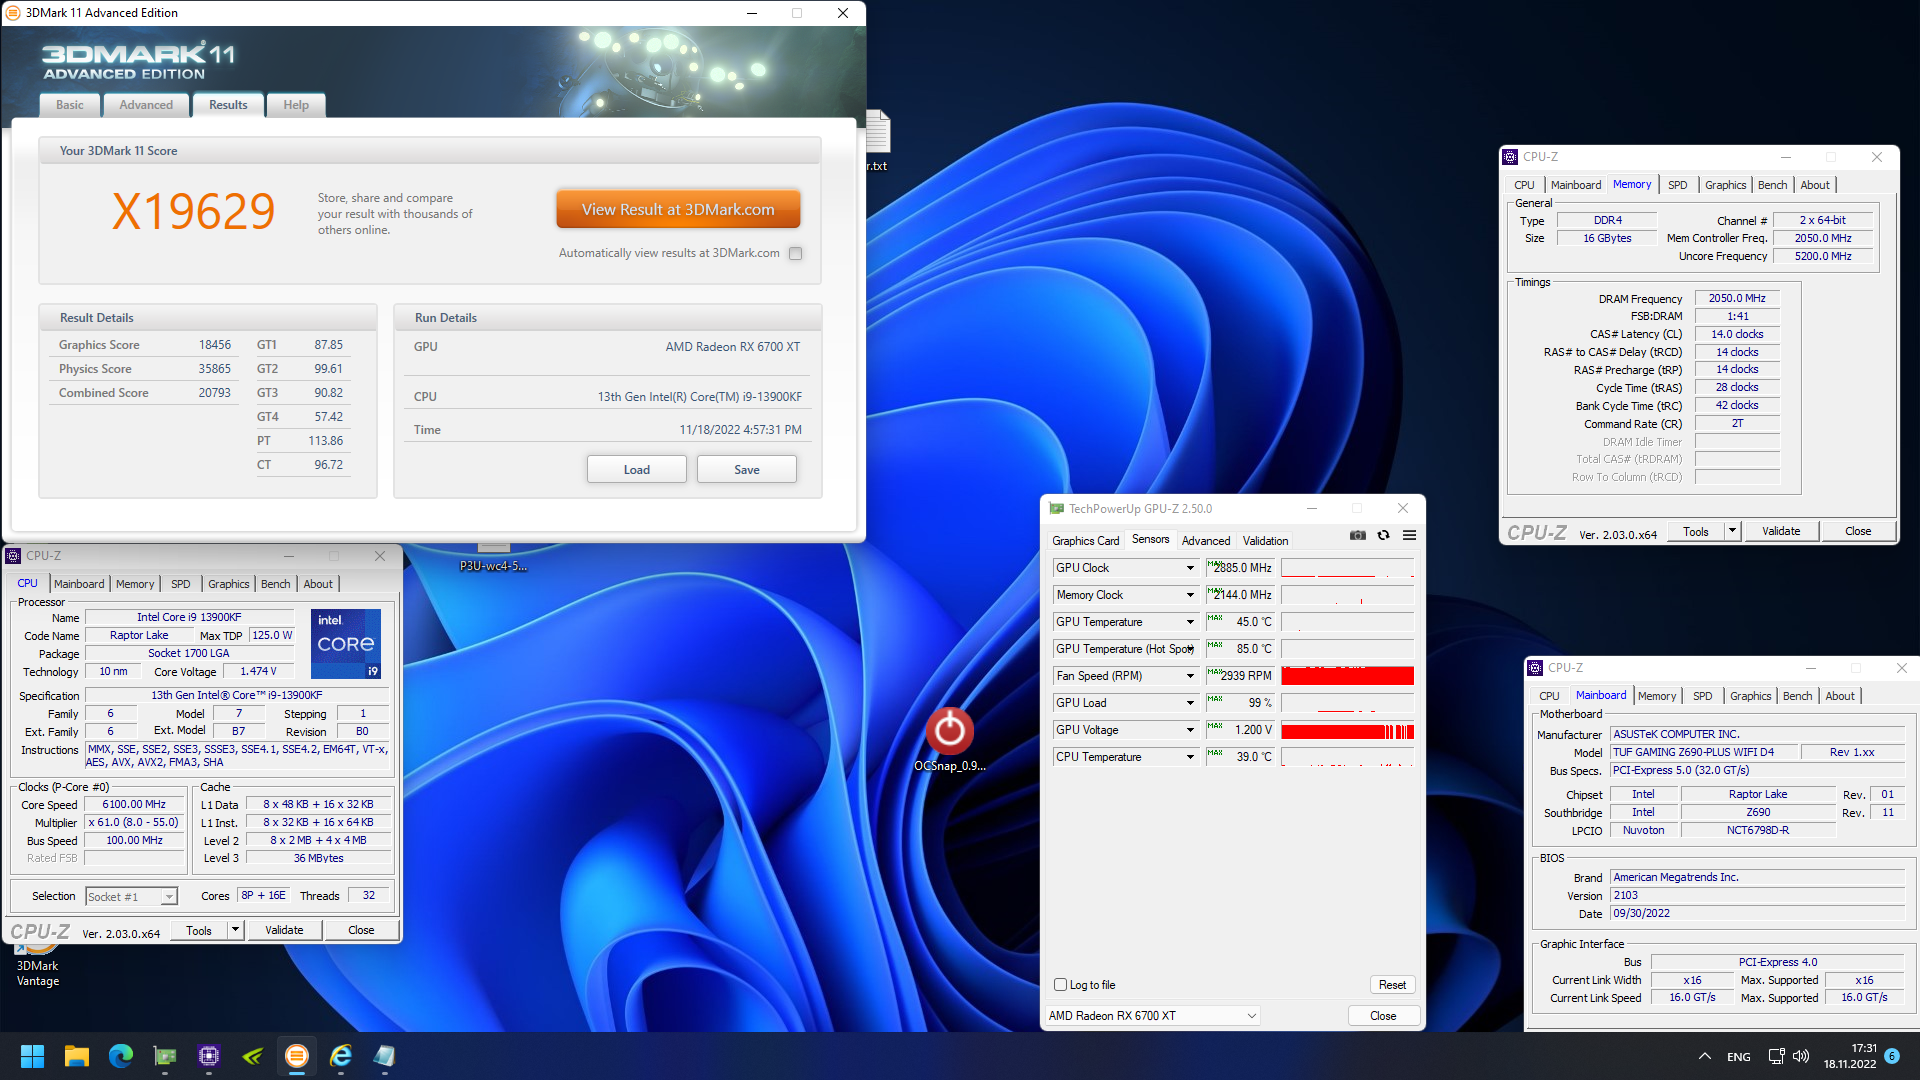Click the title icon of CPU-Z Memory window

(1510, 157)
